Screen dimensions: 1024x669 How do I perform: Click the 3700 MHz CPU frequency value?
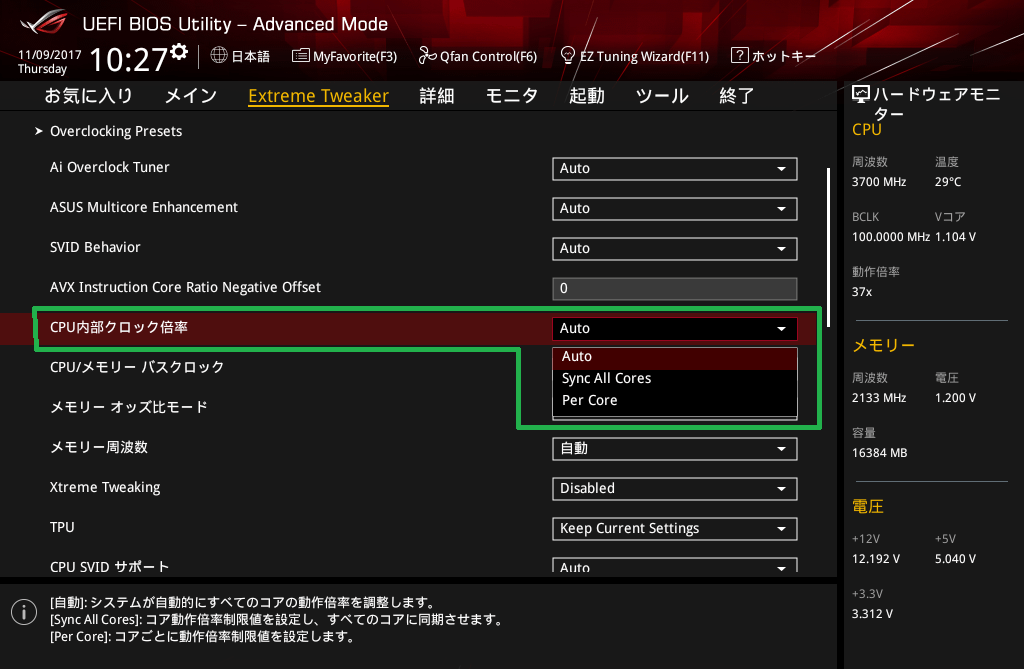pyautogui.click(x=878, y=182)
